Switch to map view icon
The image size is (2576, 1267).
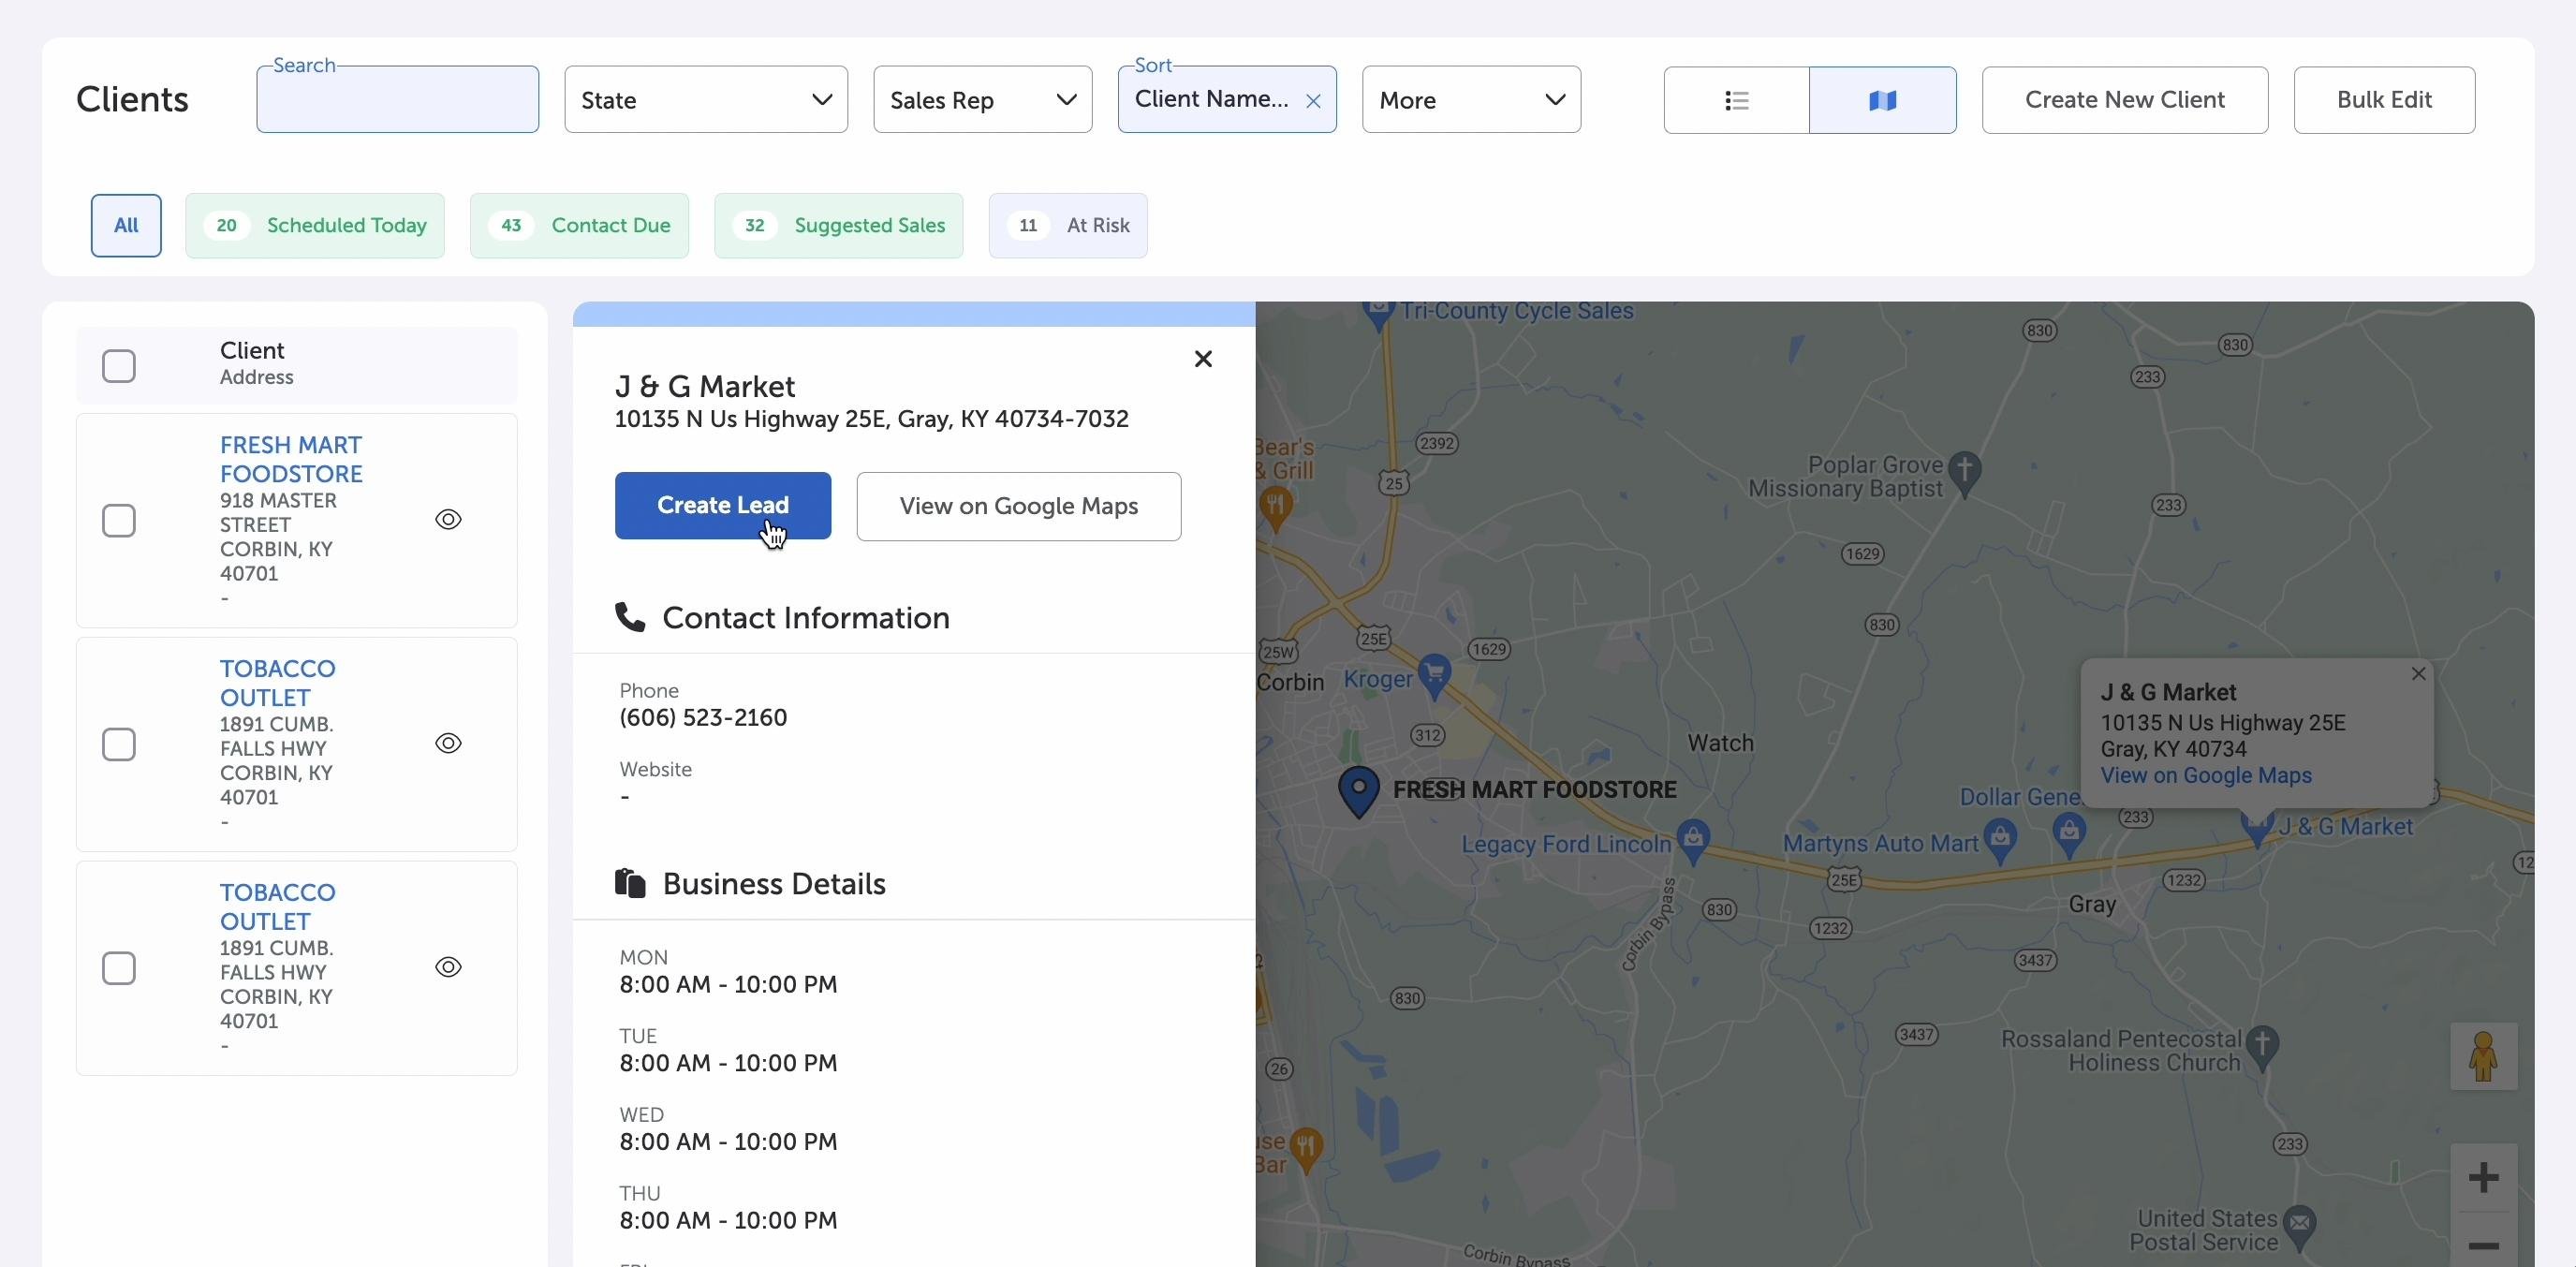pyautogui.click(x=1882, y=100)
